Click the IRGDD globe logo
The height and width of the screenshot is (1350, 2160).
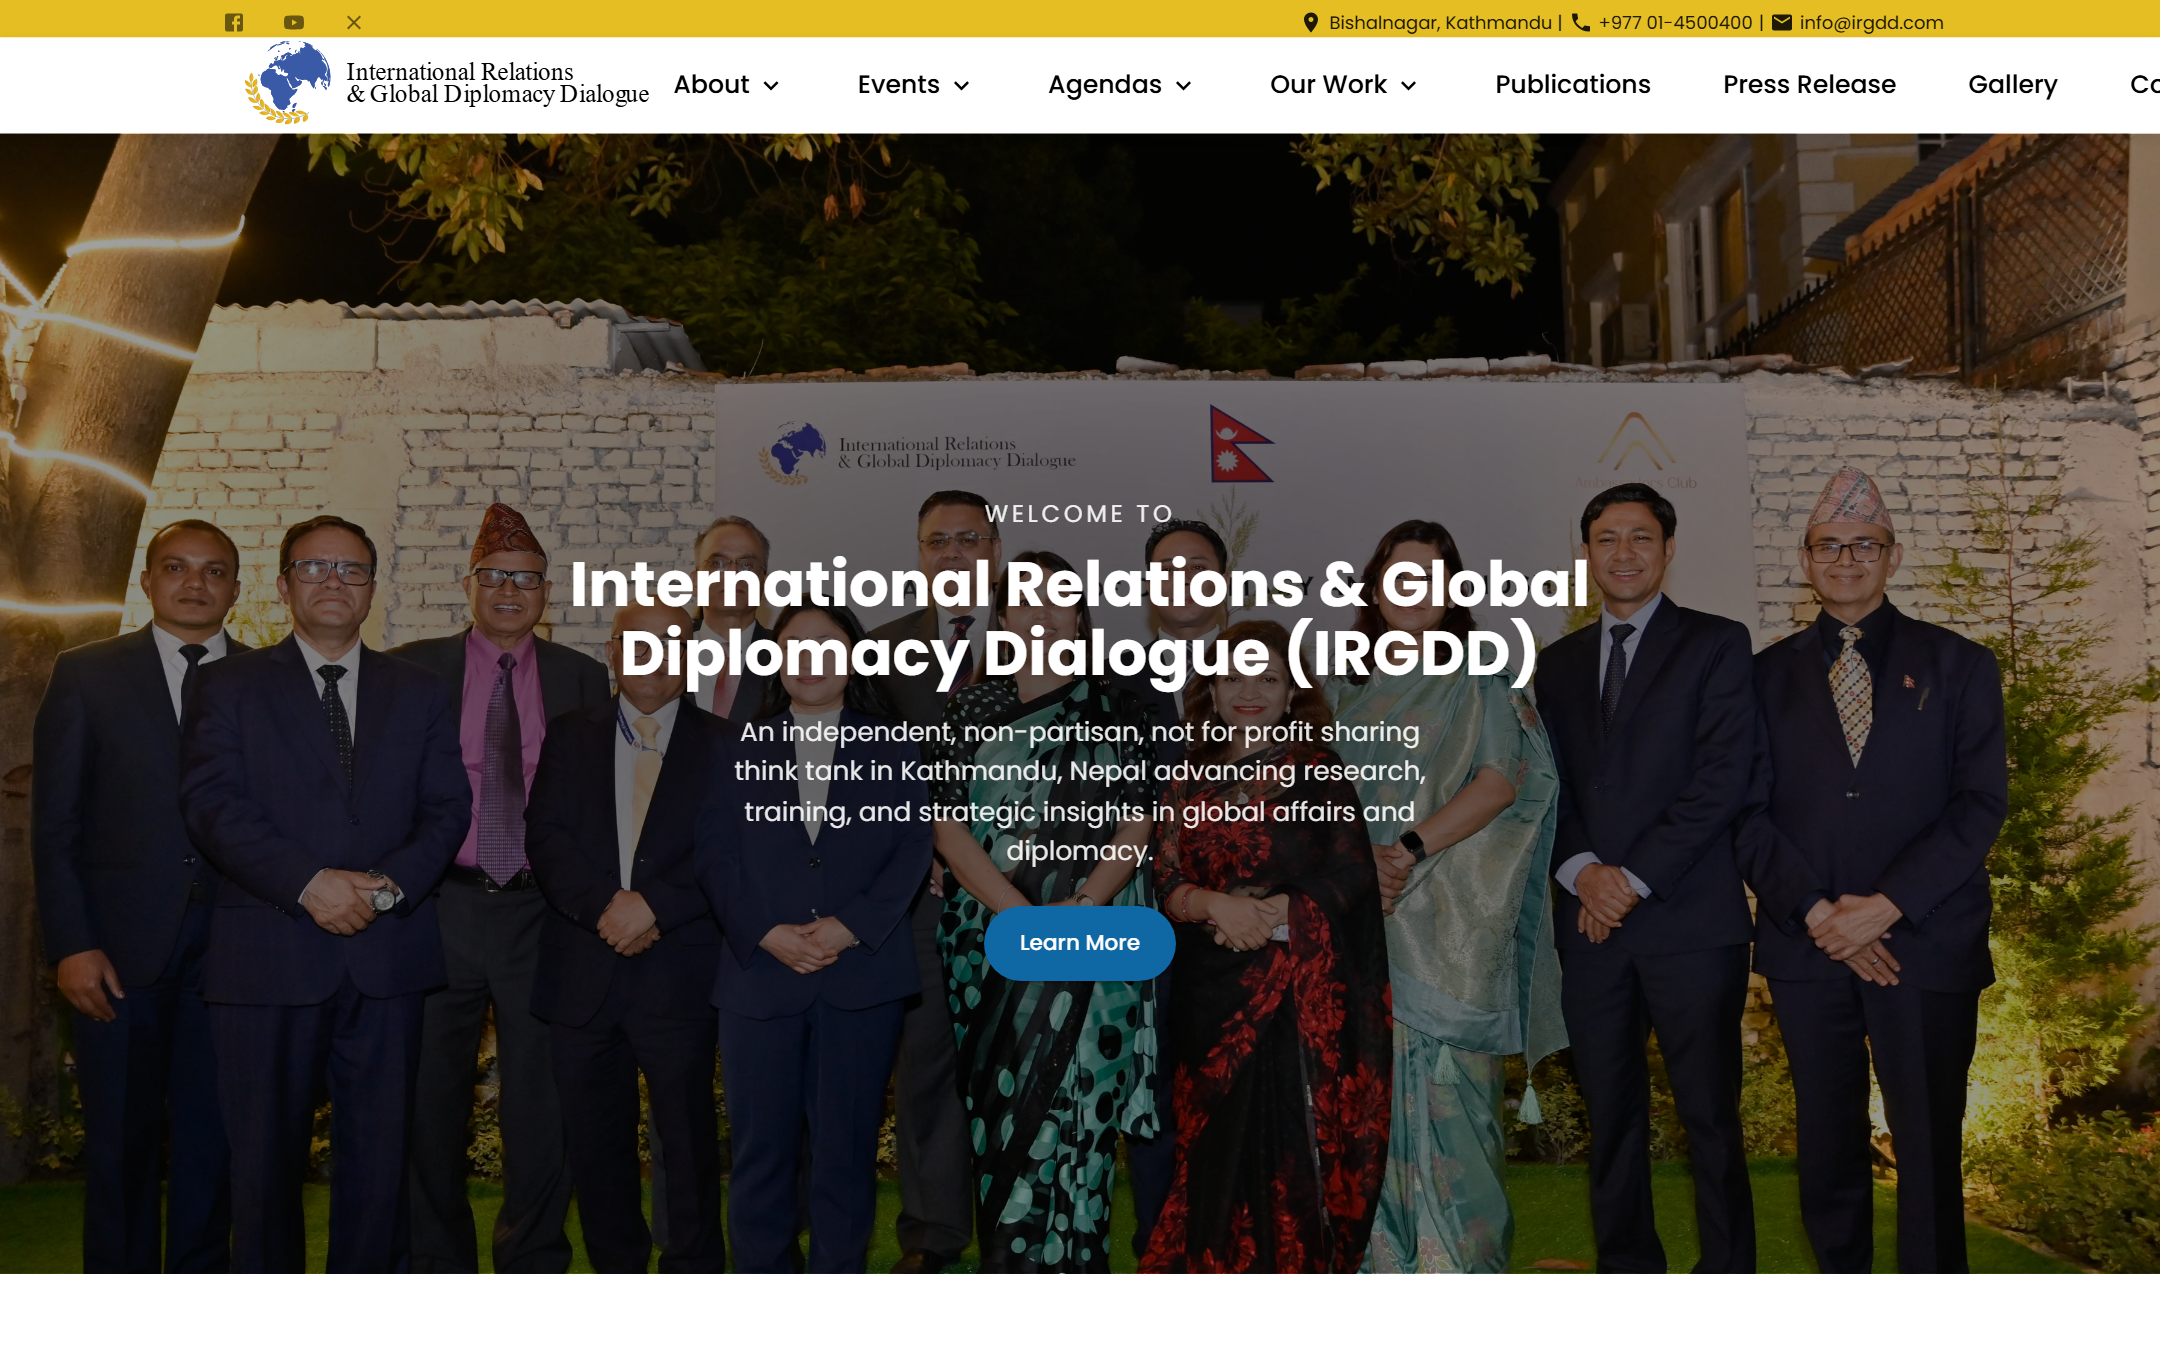click(288, 83)
